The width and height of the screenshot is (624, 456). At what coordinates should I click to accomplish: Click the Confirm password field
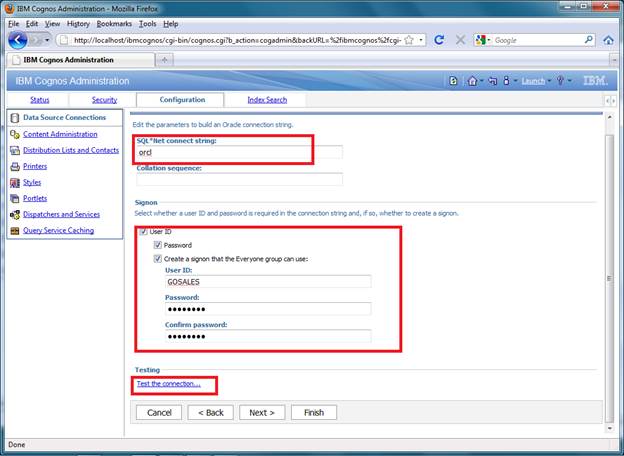pyautogui.click(x=268, y=336)
